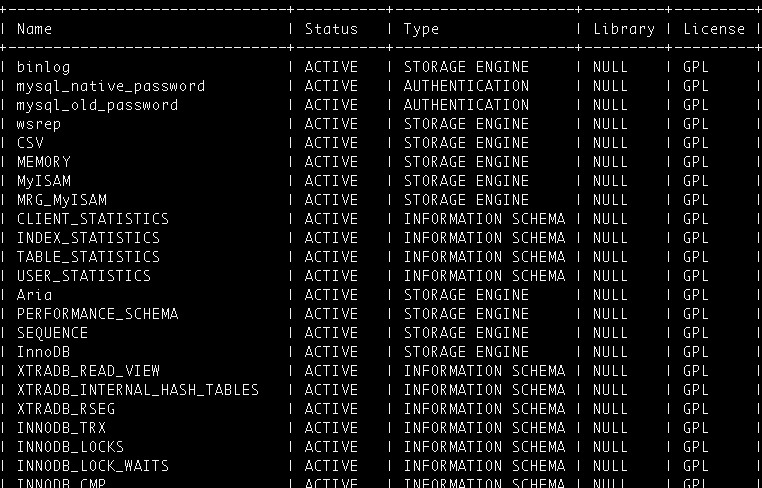This screenshot has height=488, width=762.
Task: Click INNODB_LOCK_WAITS entry
Action: pos(93,466)
